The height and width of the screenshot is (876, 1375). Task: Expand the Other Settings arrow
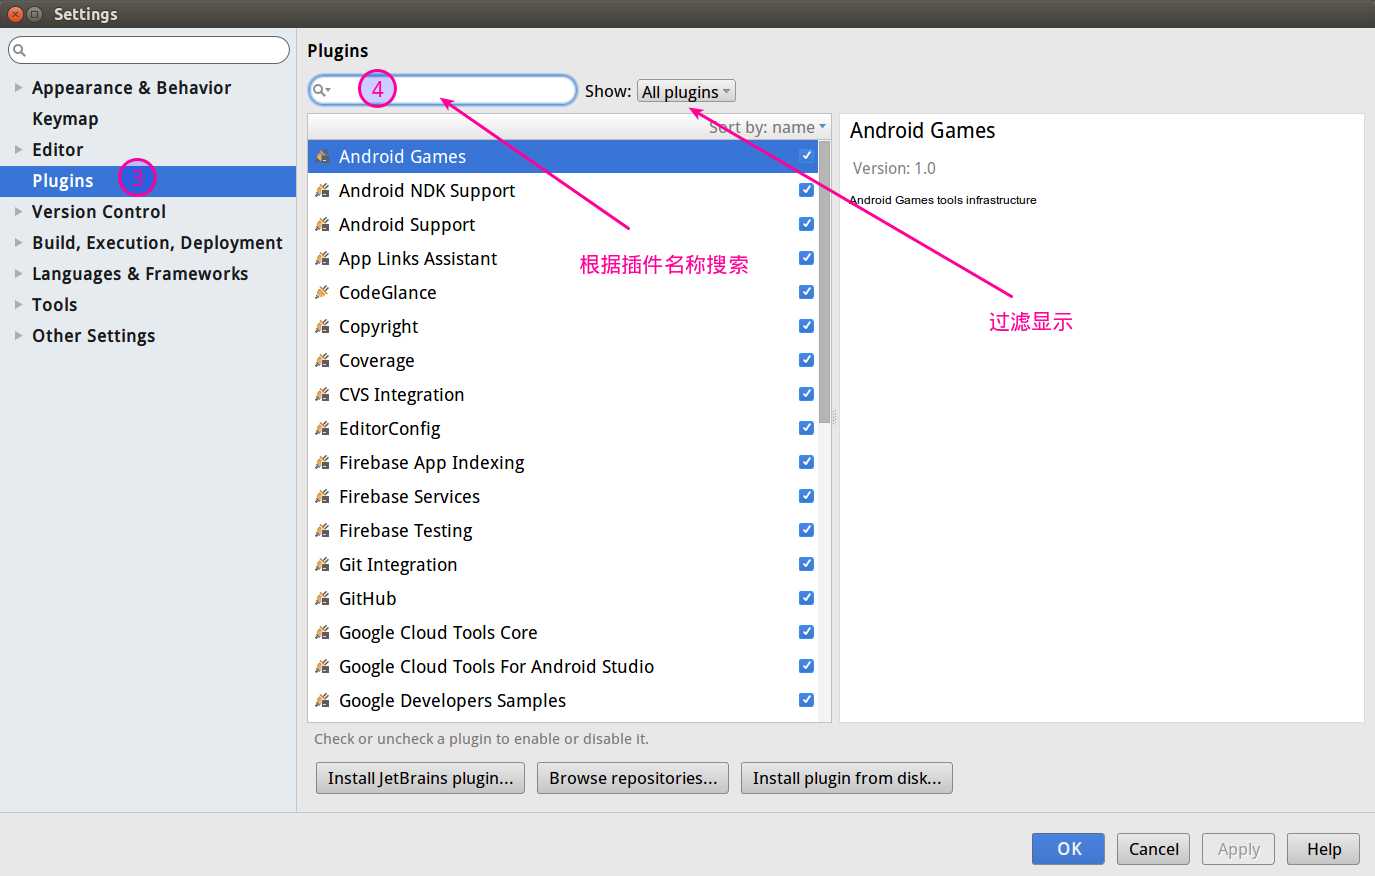(x=18, y=335)
